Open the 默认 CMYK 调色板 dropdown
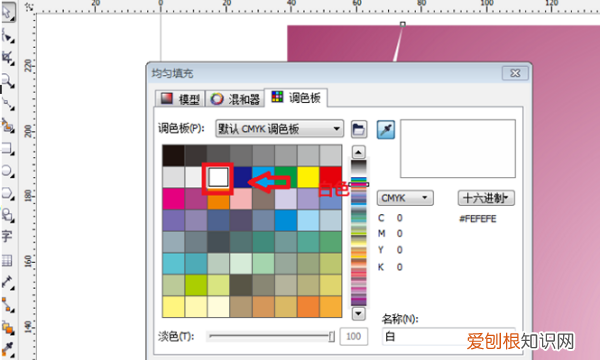 click(x=279, y=129)
